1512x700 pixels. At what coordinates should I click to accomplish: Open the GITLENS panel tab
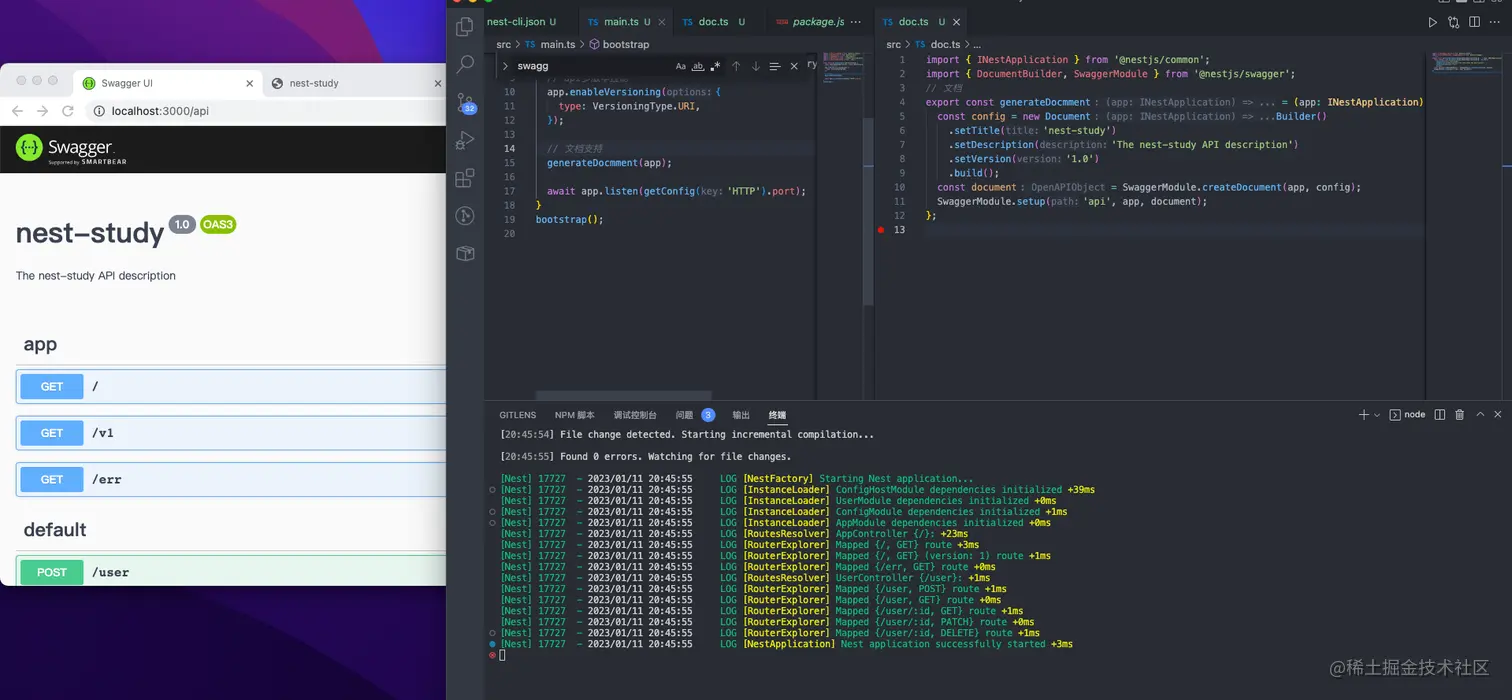pos(518,415)
